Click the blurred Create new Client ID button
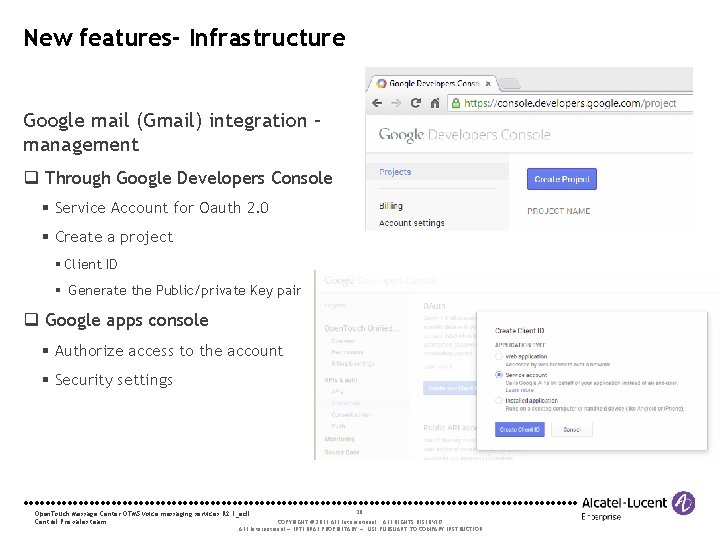Screen dimensions: 720x540 pyautogui.click(x=450, y=388)
